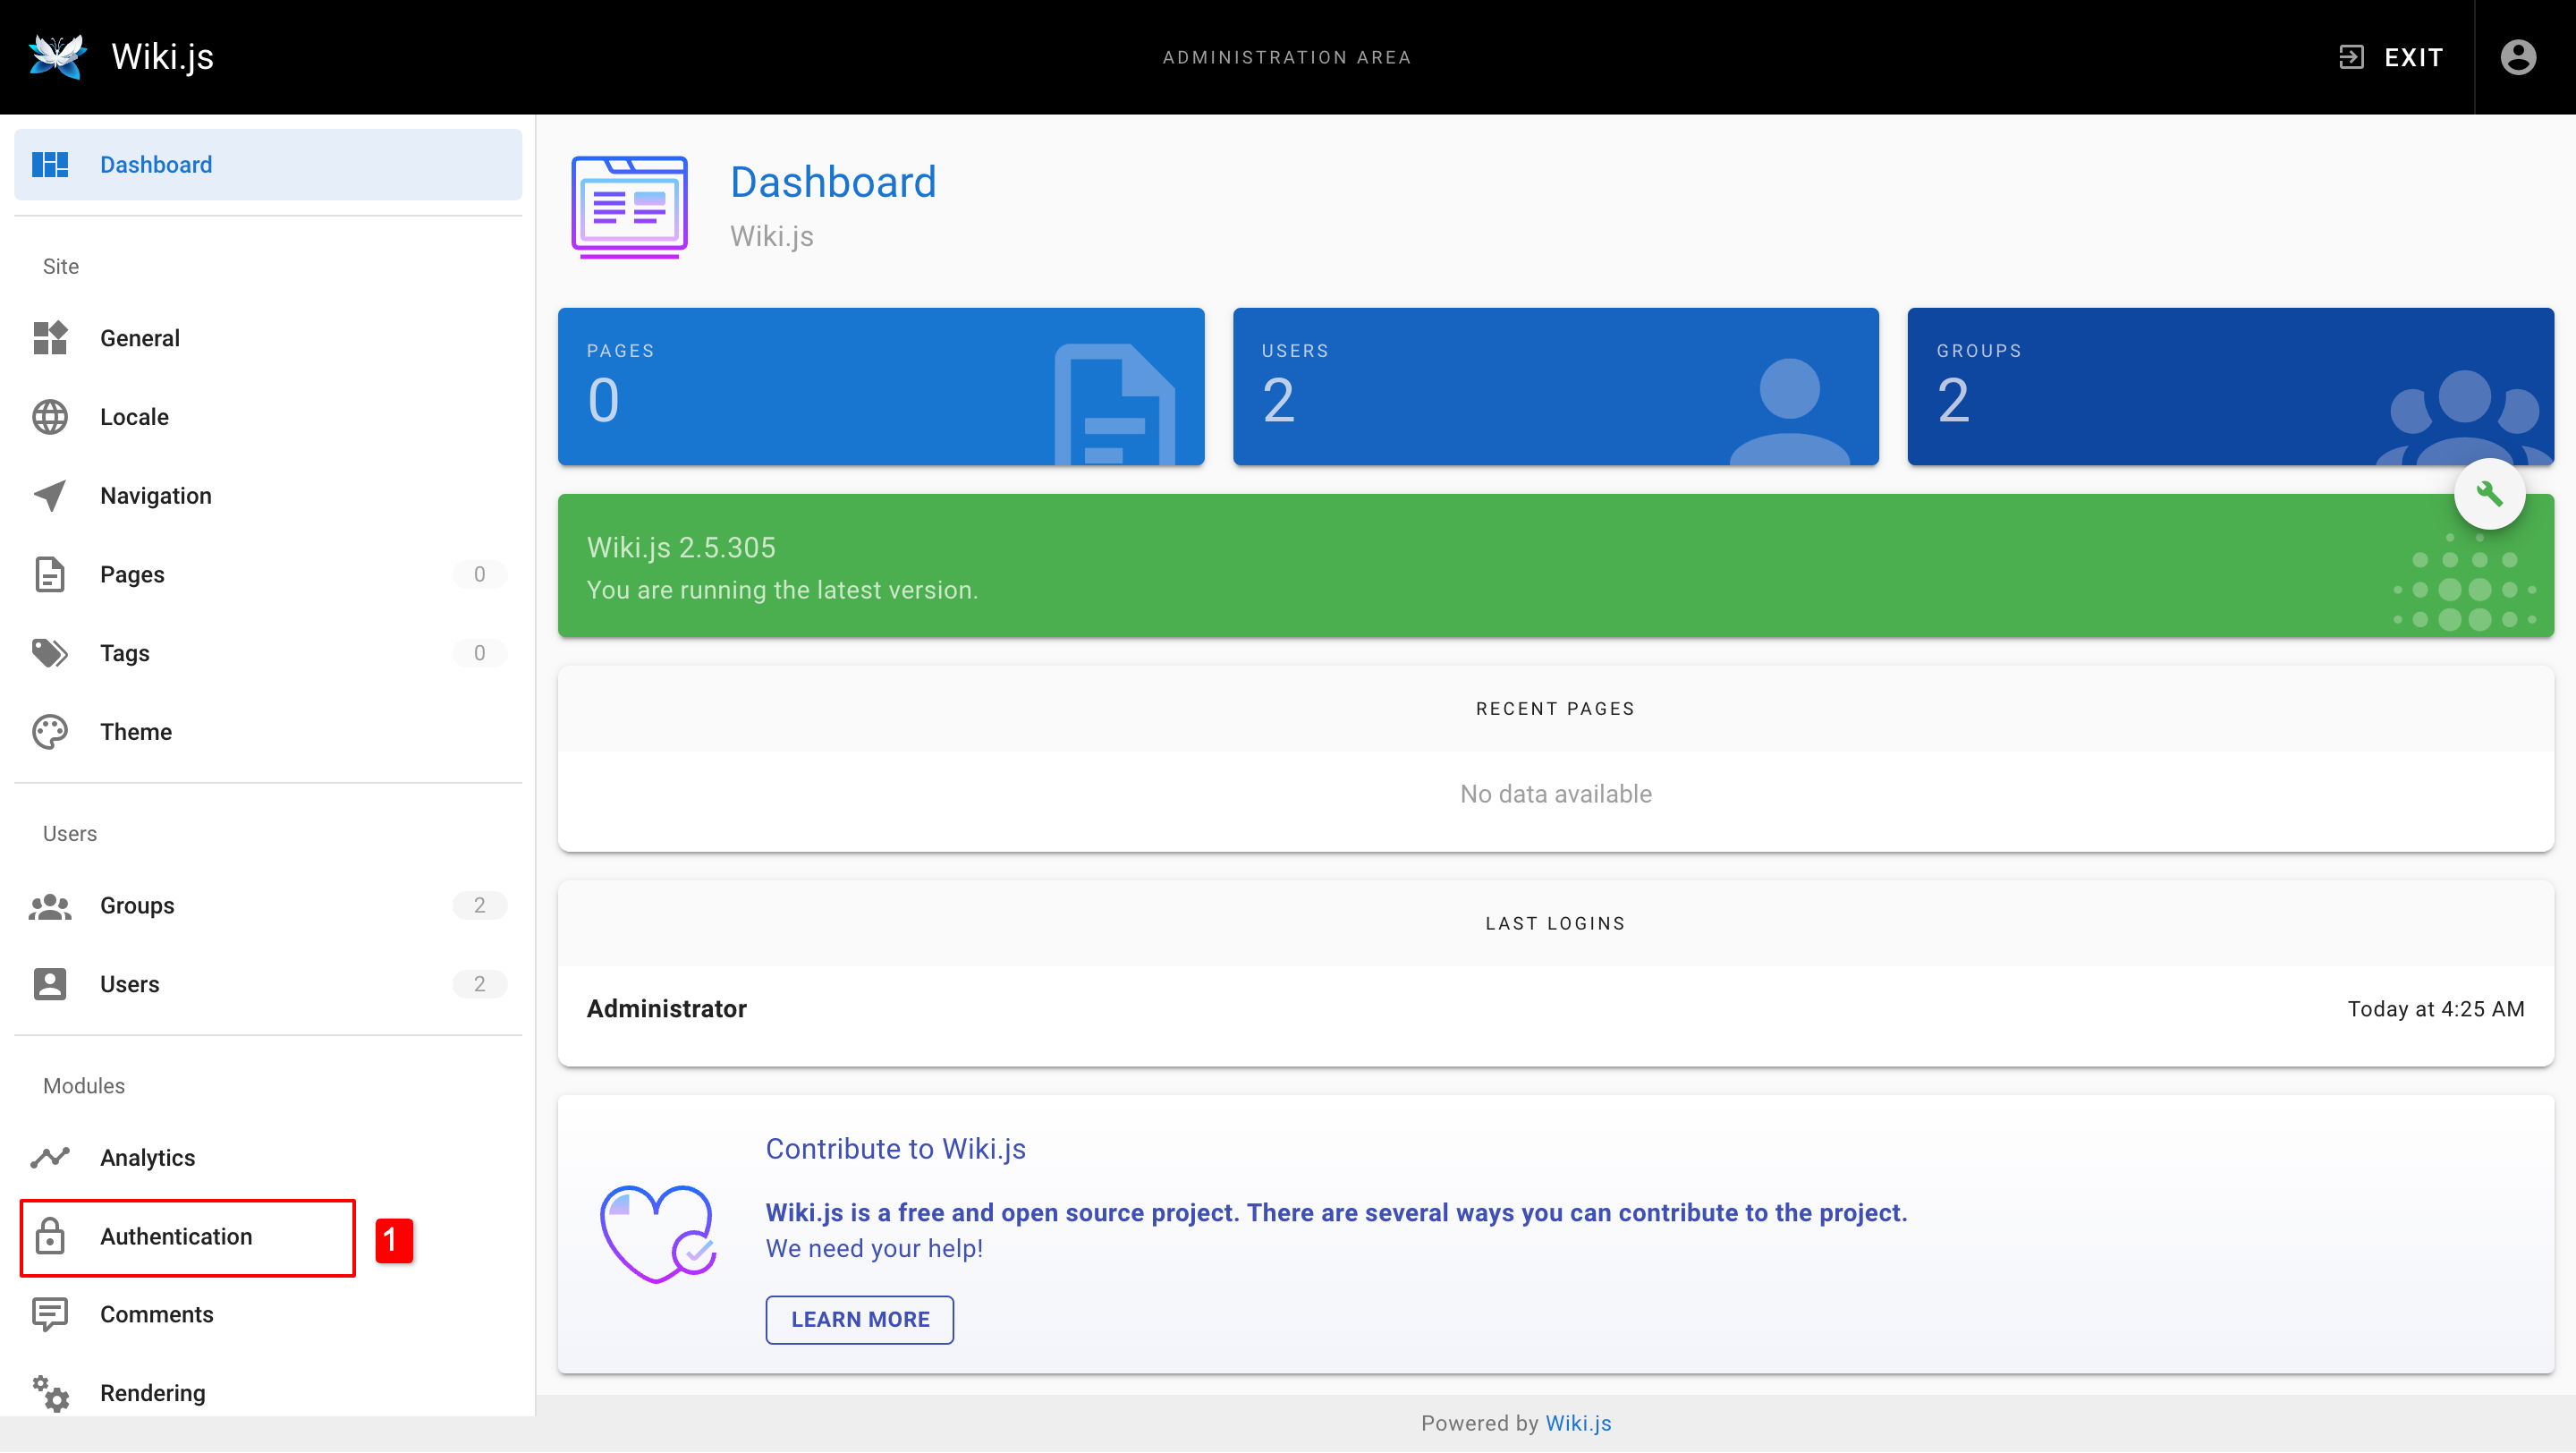Open the General site settings
The image size is (2576, 1453).
[x=139, y=338]
